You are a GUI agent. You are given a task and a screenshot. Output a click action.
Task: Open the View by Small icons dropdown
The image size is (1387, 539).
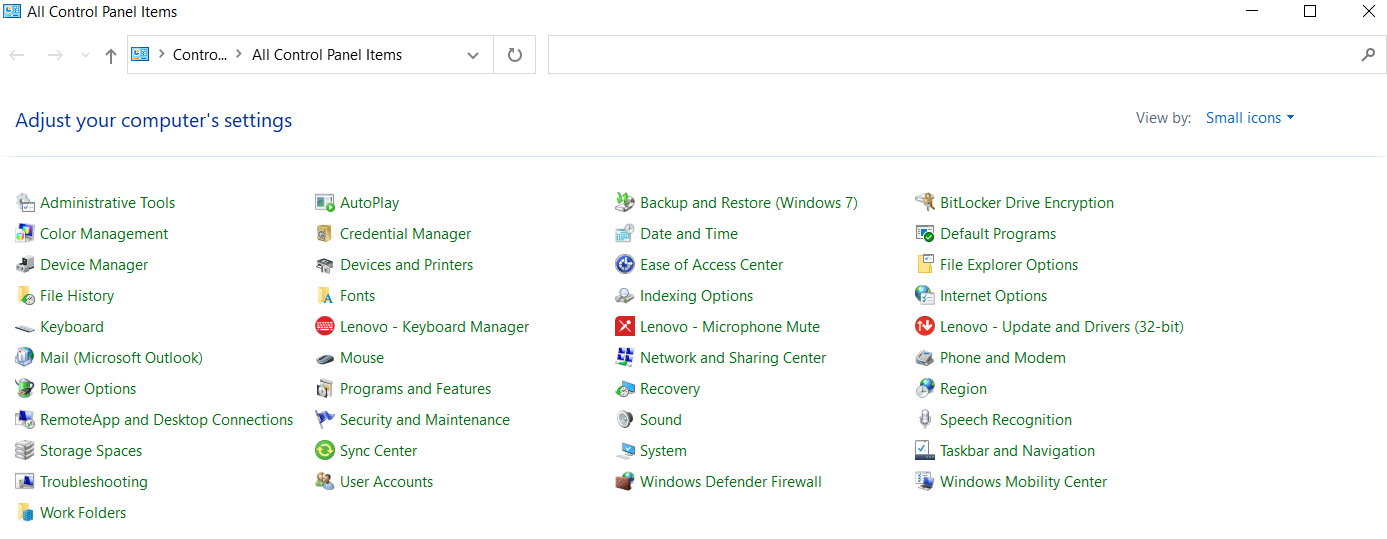point(1250,118)
